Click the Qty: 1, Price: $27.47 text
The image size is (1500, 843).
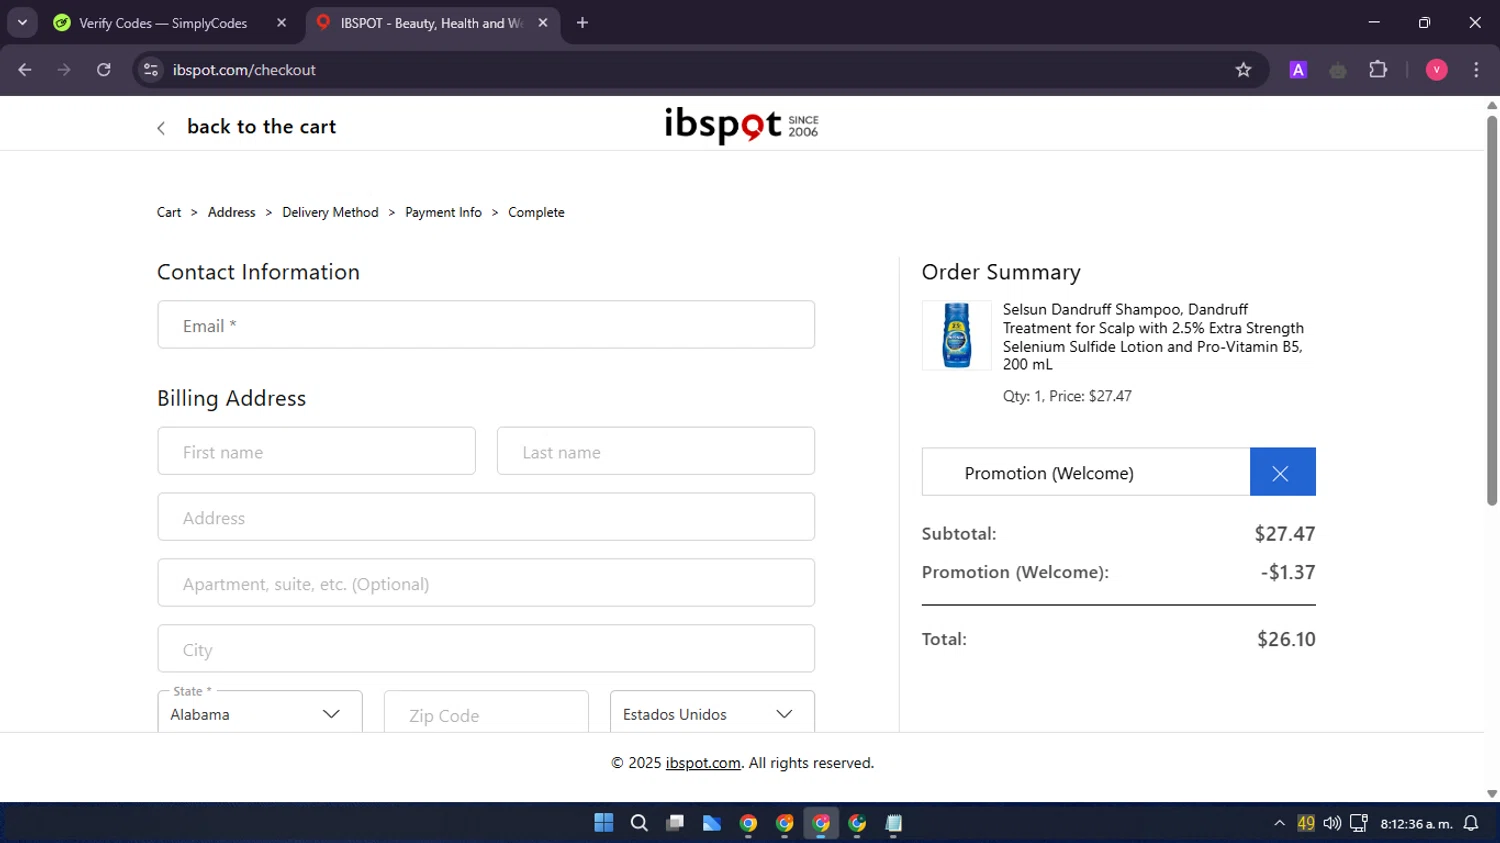click(x=1067, y=396)
